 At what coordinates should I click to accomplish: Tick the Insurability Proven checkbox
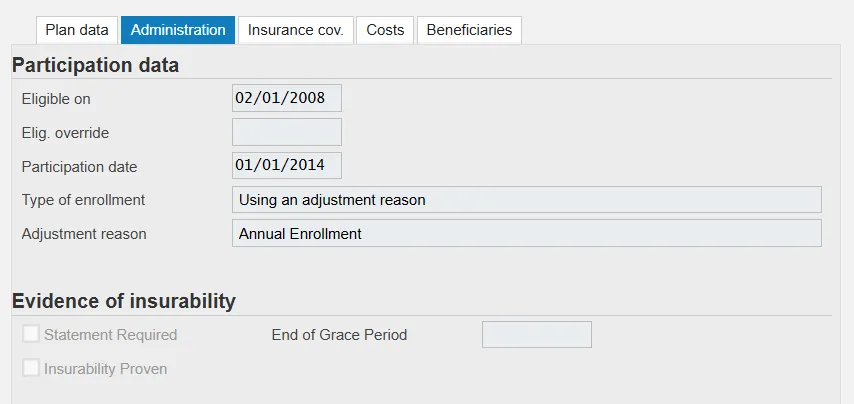[x=31, y=368]
